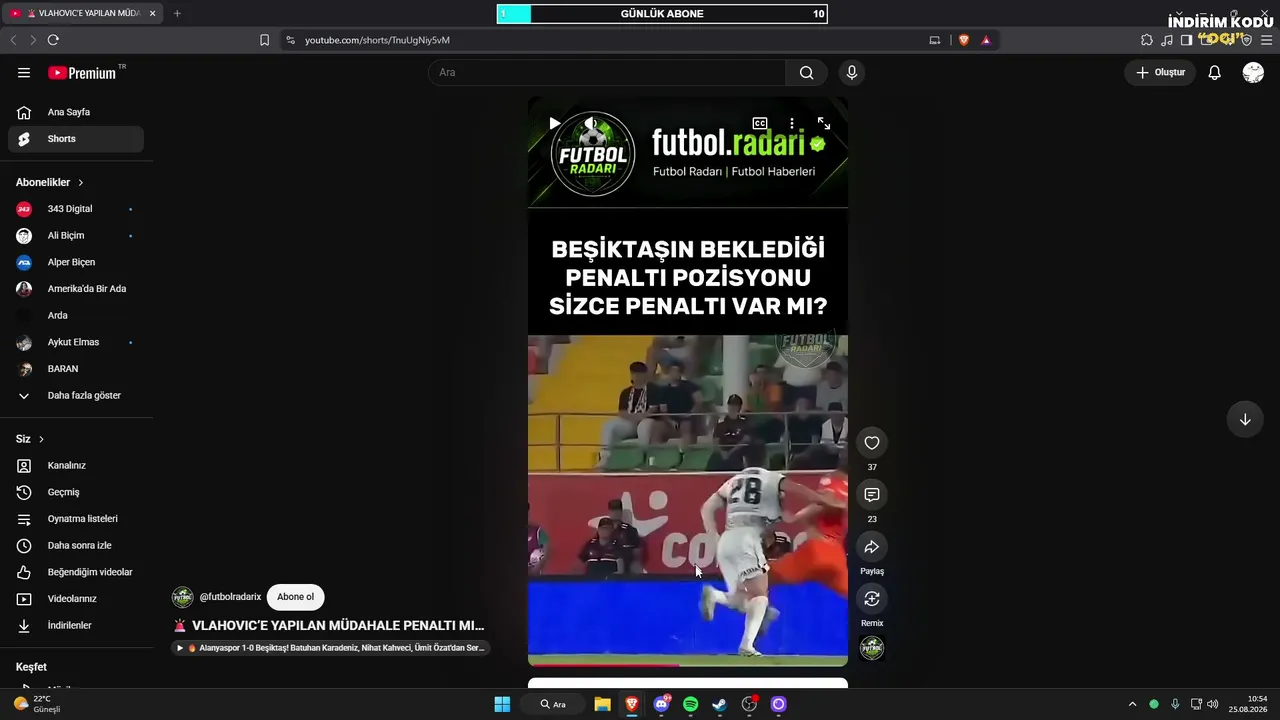Play the Short with the play button
This screenshot has height=720, width=1280.
coord(554,123)
